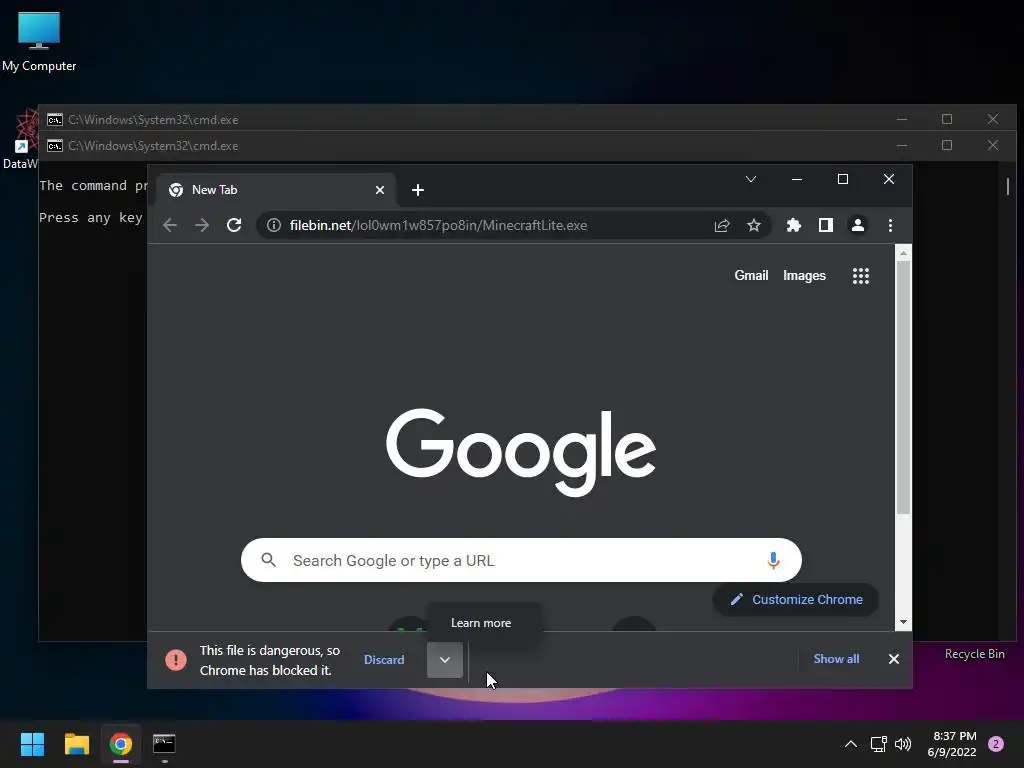1024x768 pixels.
Task: Close the front cmd.exe window
Action: click(x=993, y=145)
